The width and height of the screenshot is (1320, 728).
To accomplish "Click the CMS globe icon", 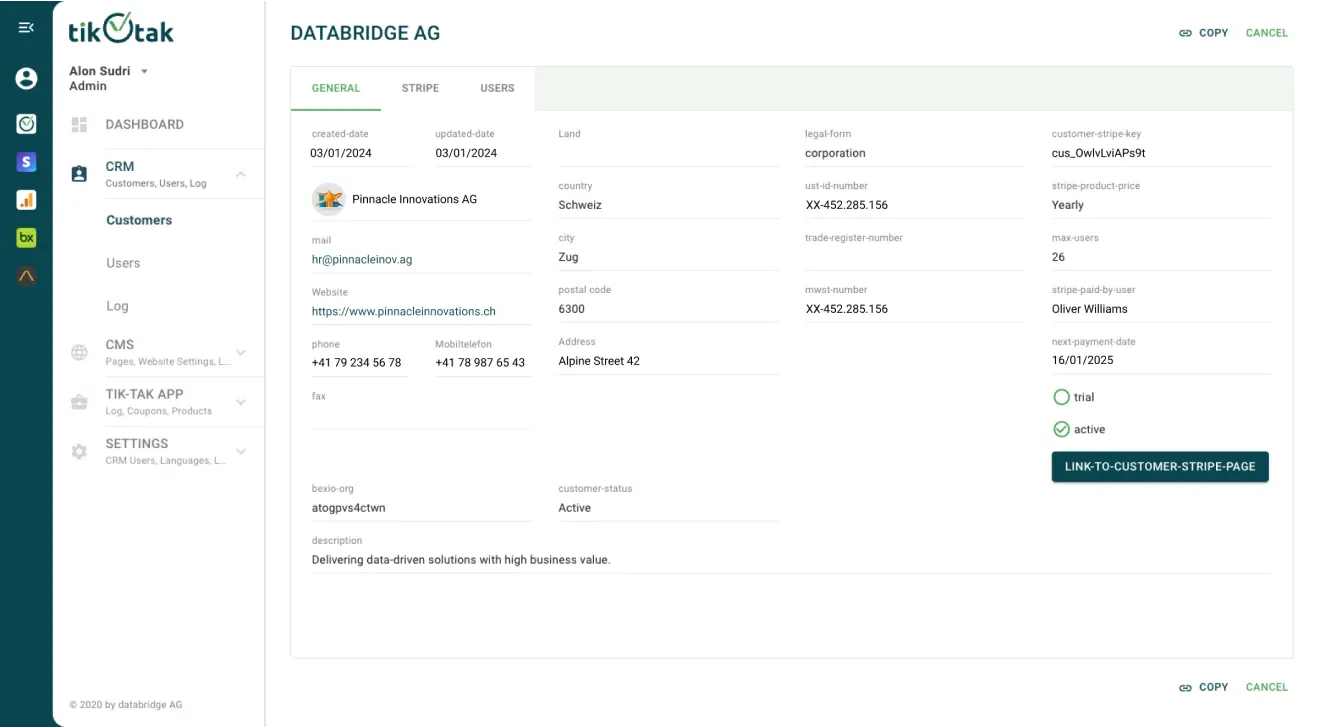I will (80, 352).
